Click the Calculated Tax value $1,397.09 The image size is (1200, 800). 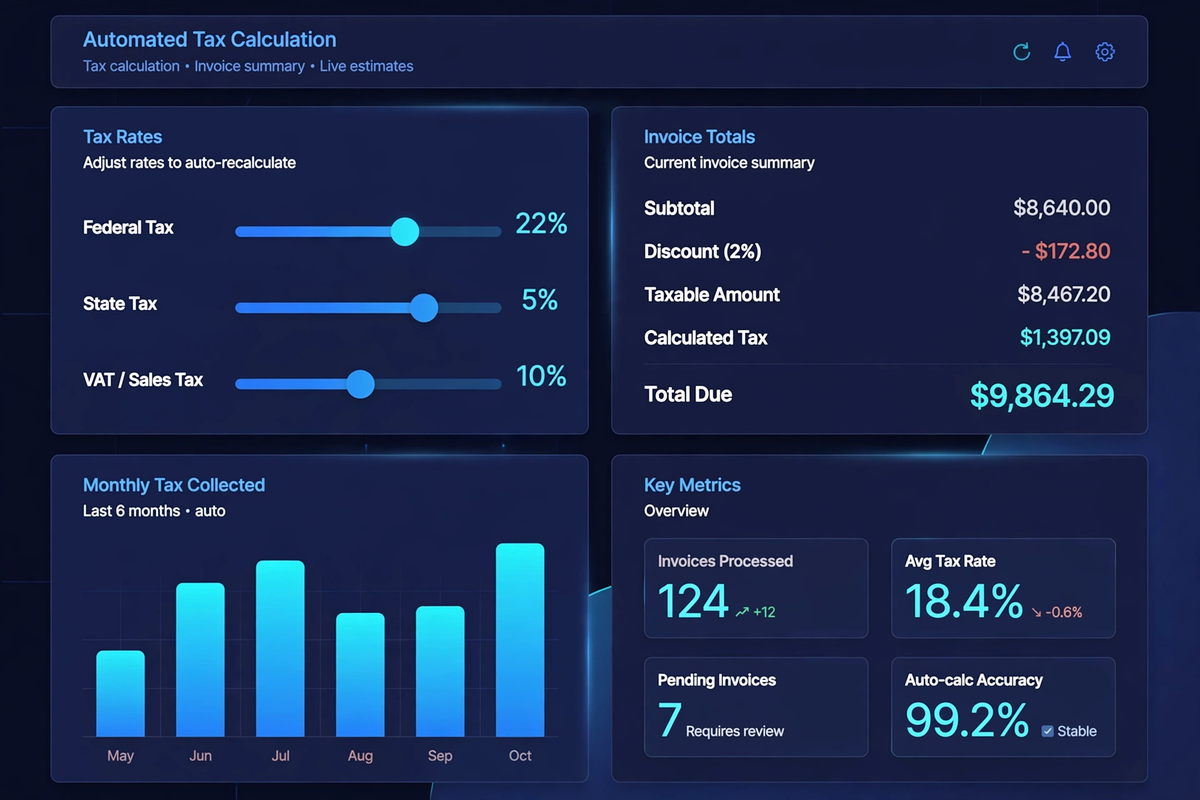pos(1065,338)
